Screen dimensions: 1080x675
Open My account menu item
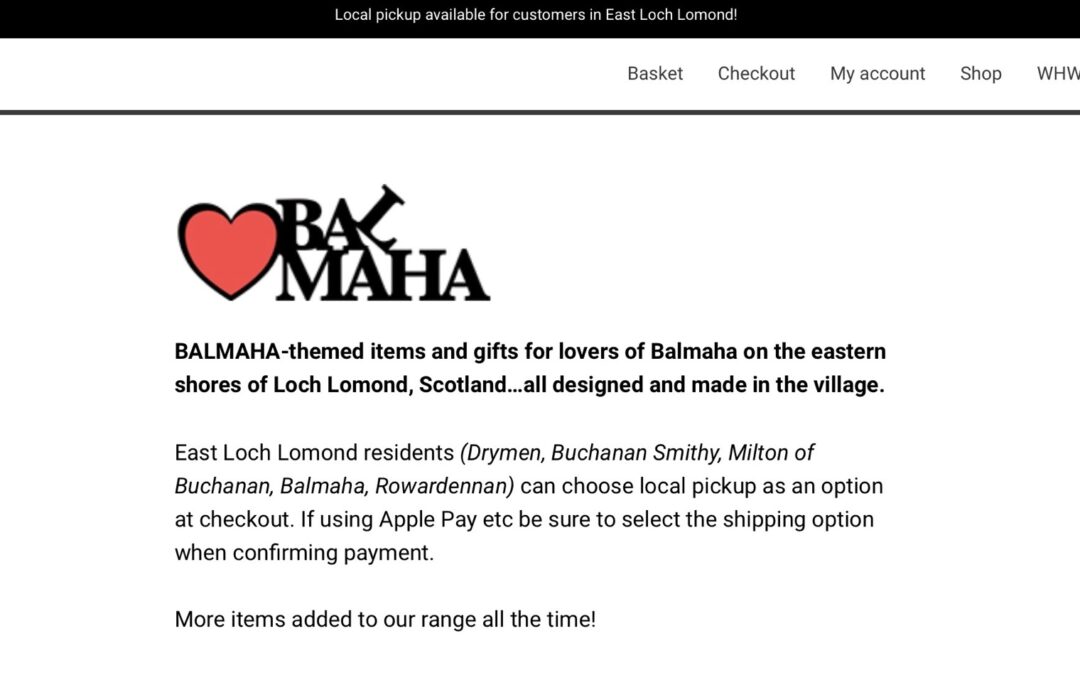click(x=877, y=73)
